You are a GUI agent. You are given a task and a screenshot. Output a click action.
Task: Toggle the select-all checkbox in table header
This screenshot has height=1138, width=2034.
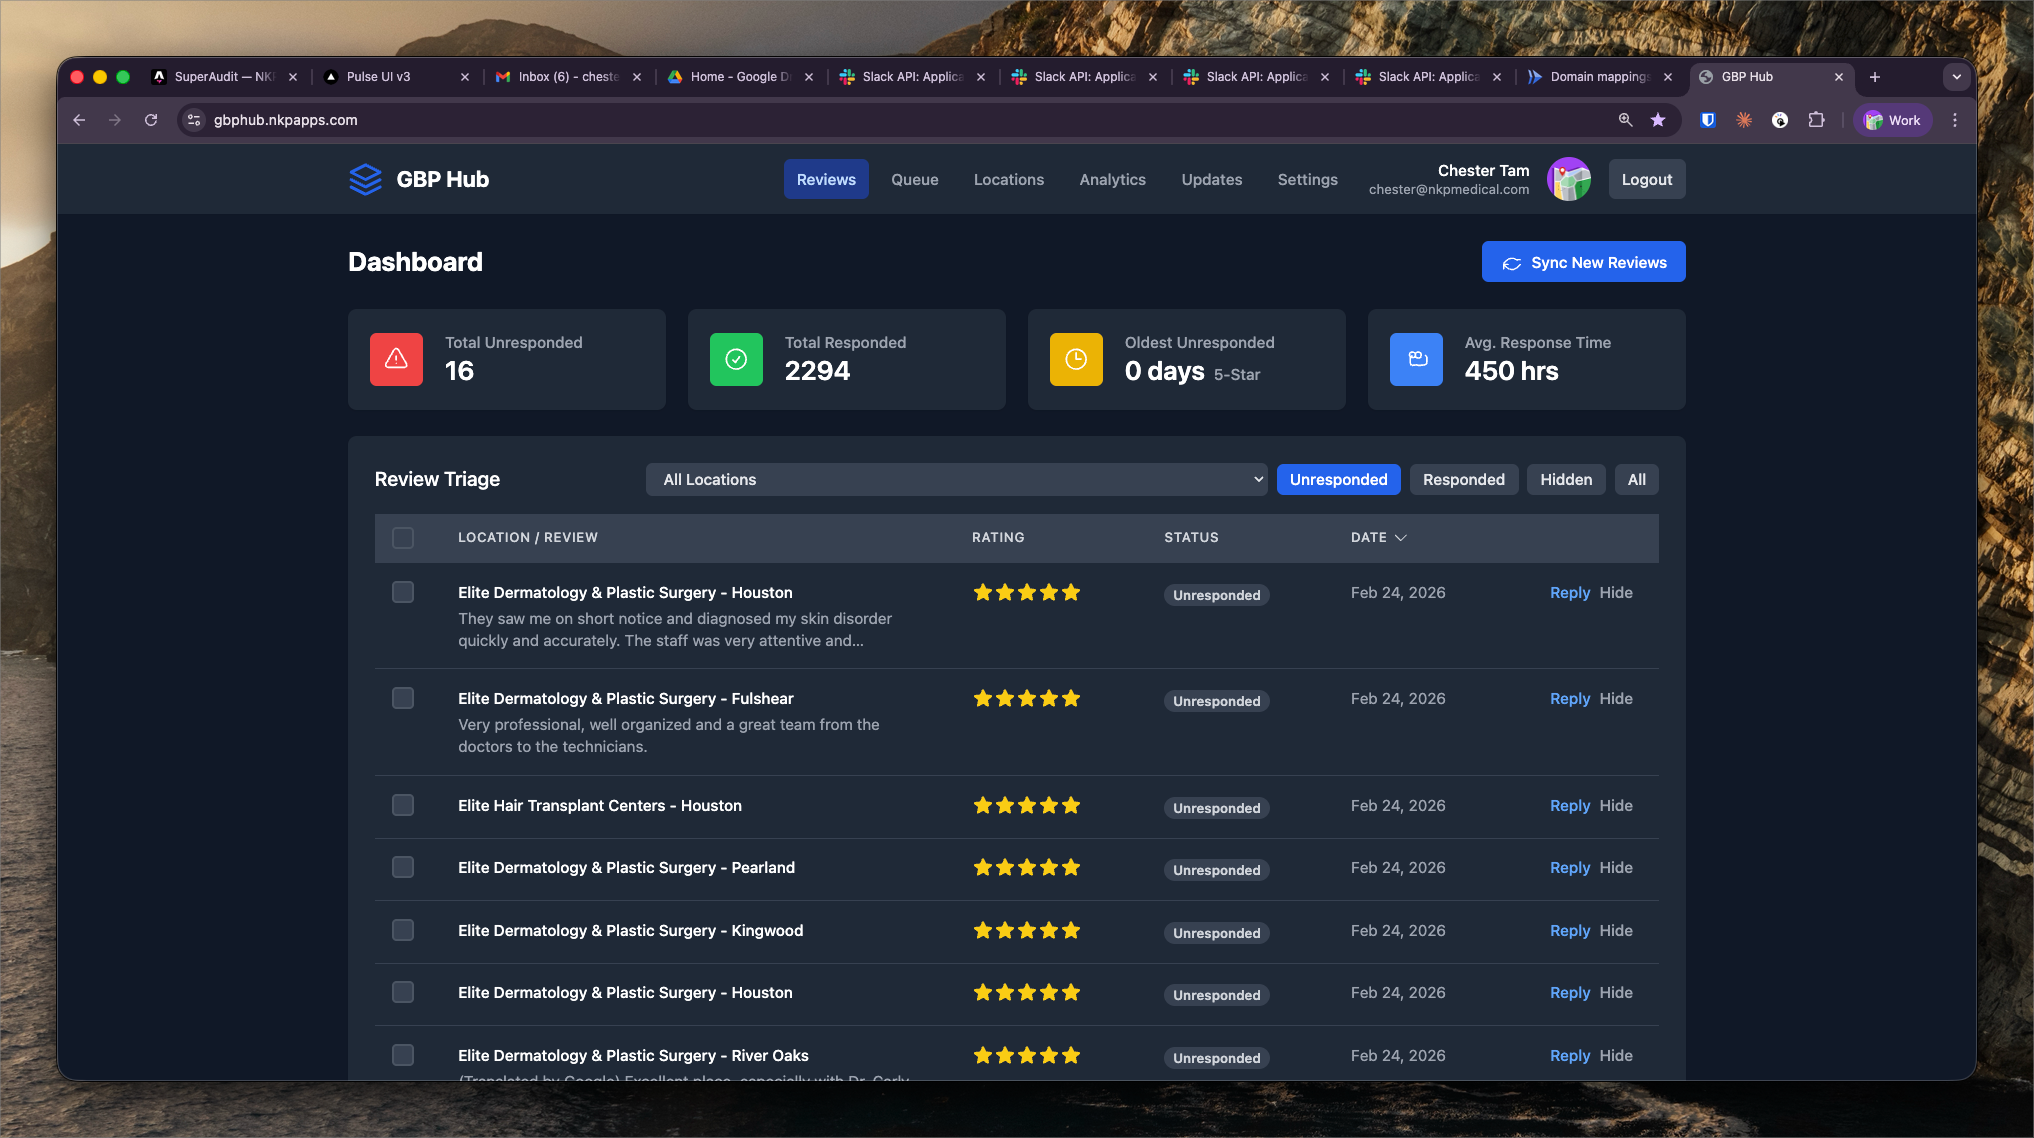pos(403,538)
